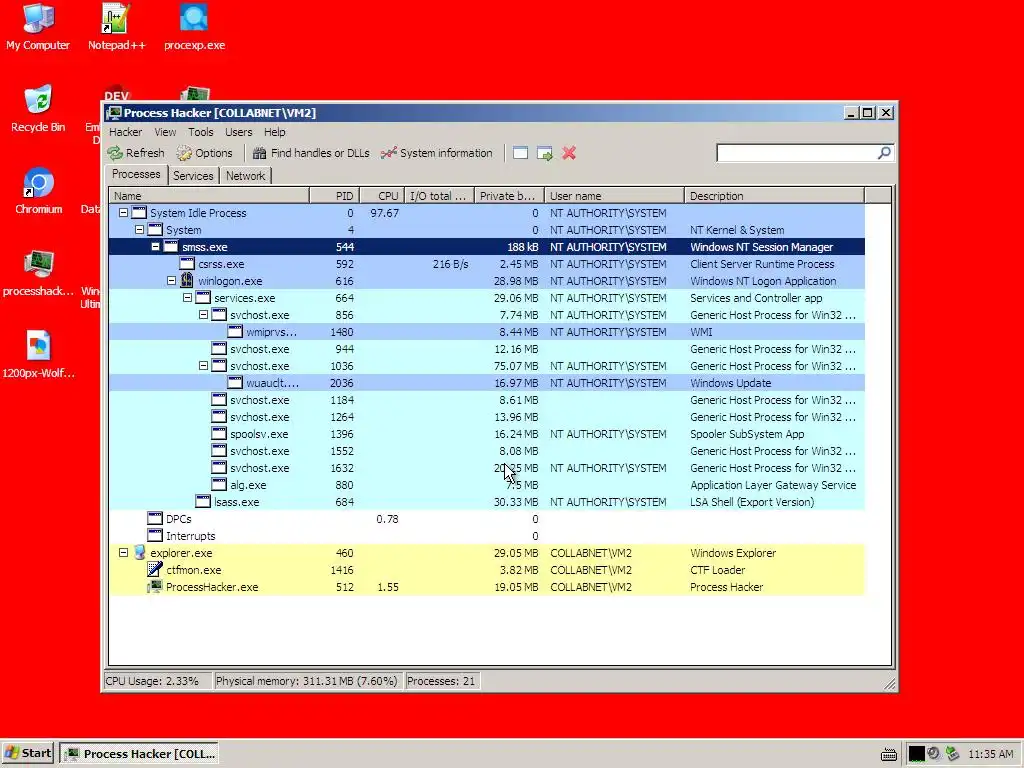The width and height of the screenshot is (1024, 768).
Task: Click the Windows Update description text
Action: (x=730, y=383)
